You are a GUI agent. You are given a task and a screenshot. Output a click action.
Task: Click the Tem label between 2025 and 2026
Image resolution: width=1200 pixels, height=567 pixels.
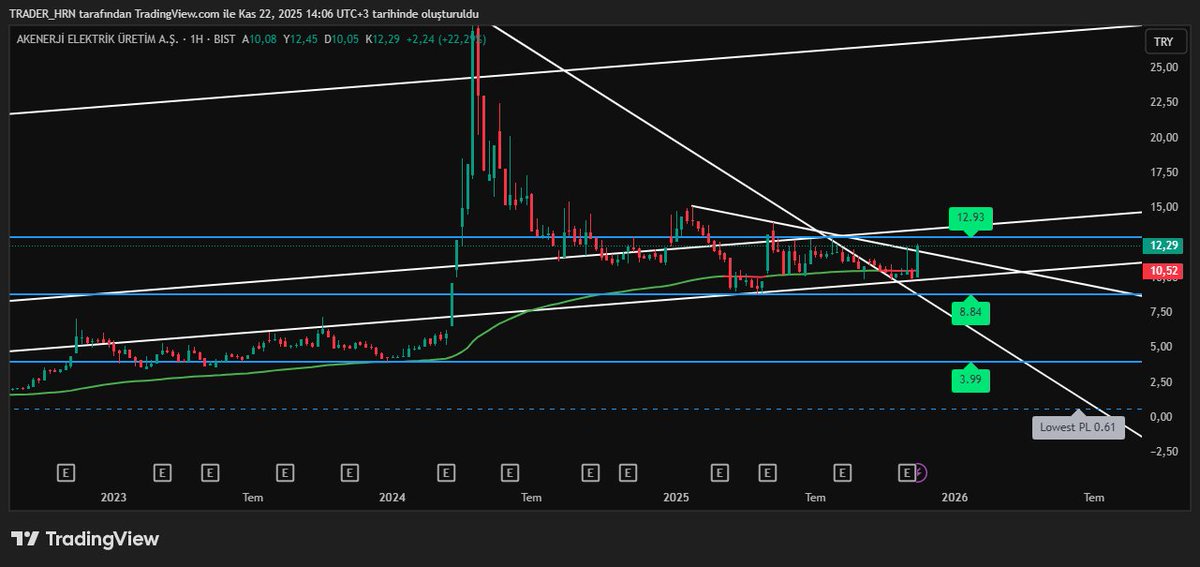815,497
